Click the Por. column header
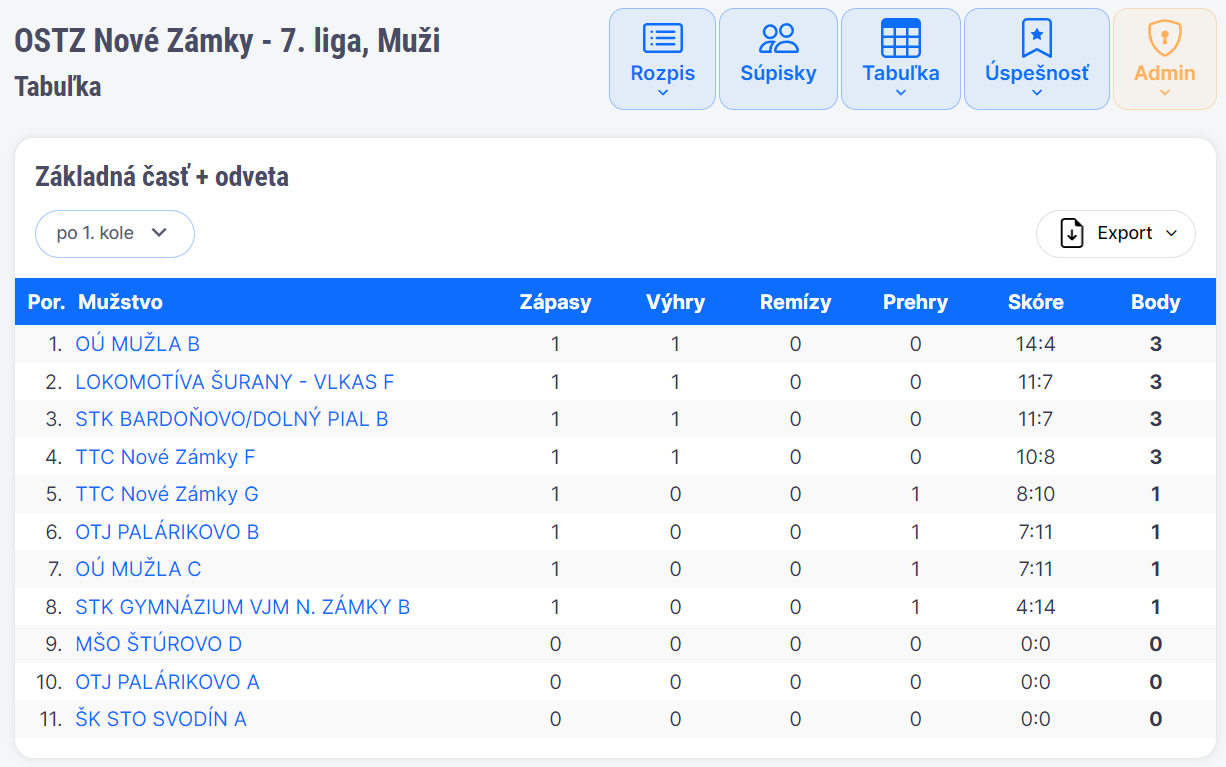The width and height of the screenshot is (1226, 767). tap(47, 302)
